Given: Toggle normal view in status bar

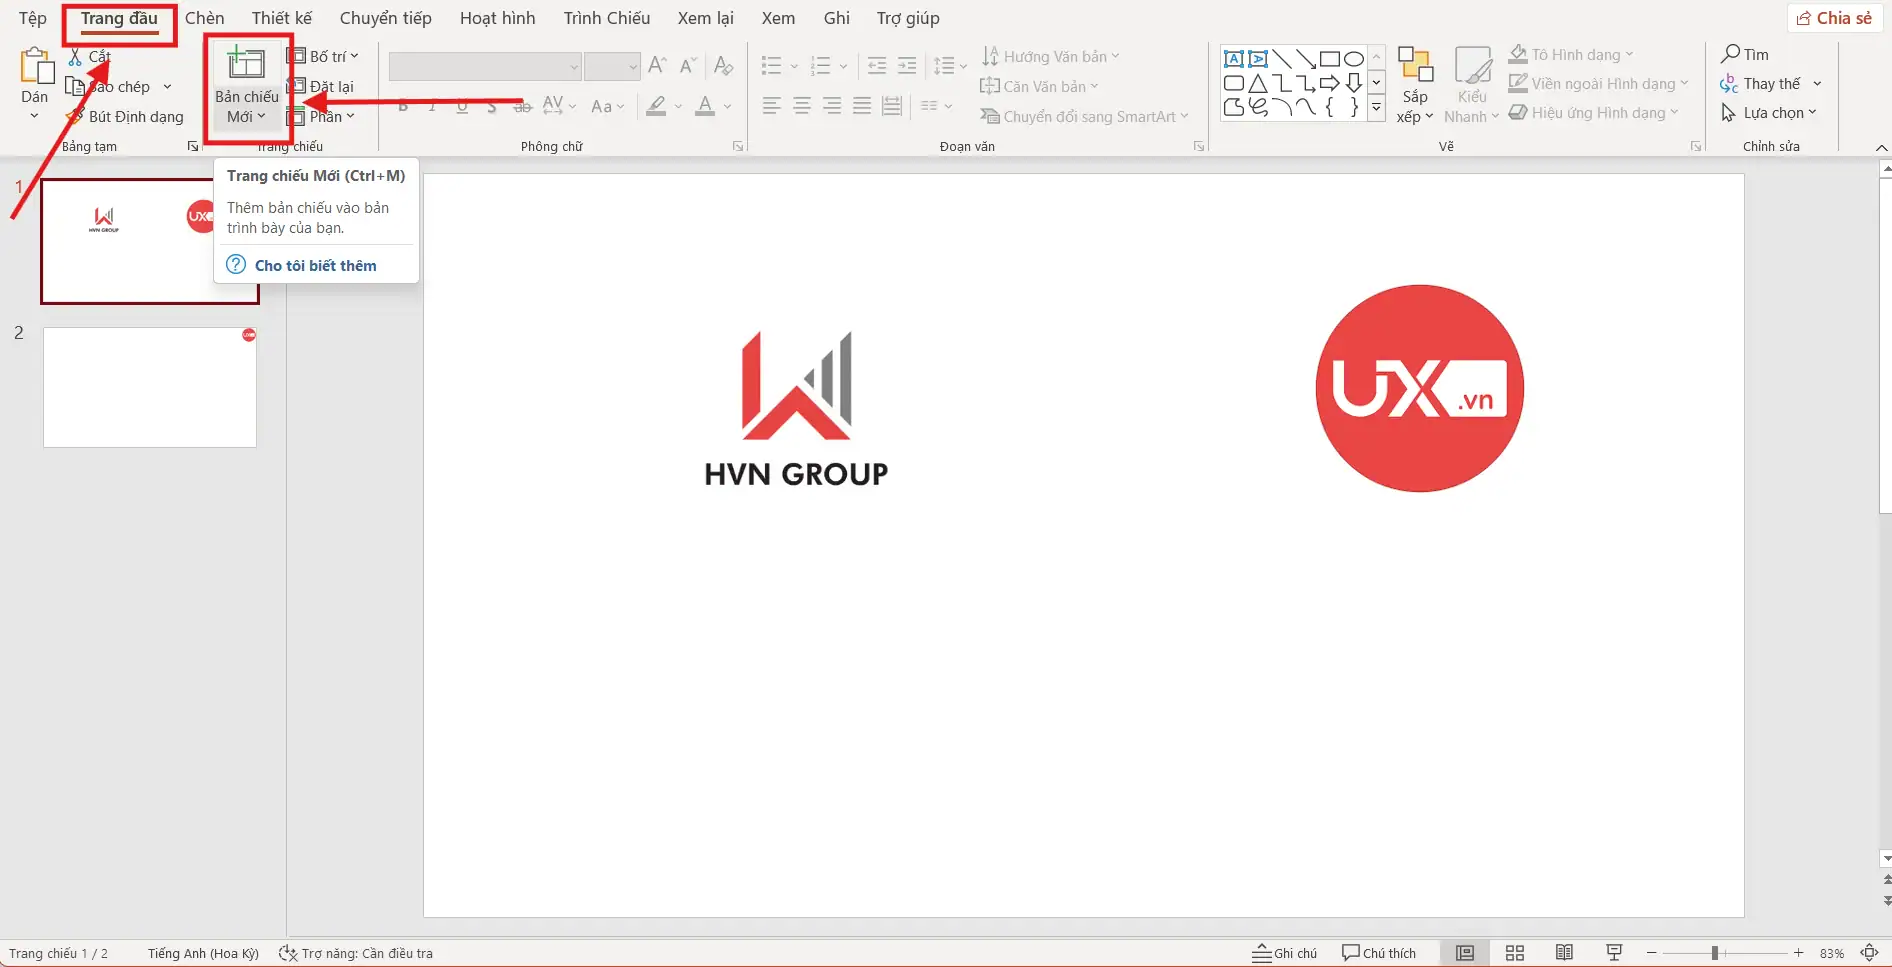Looking at the screenshot, I should click(1464, 953).
